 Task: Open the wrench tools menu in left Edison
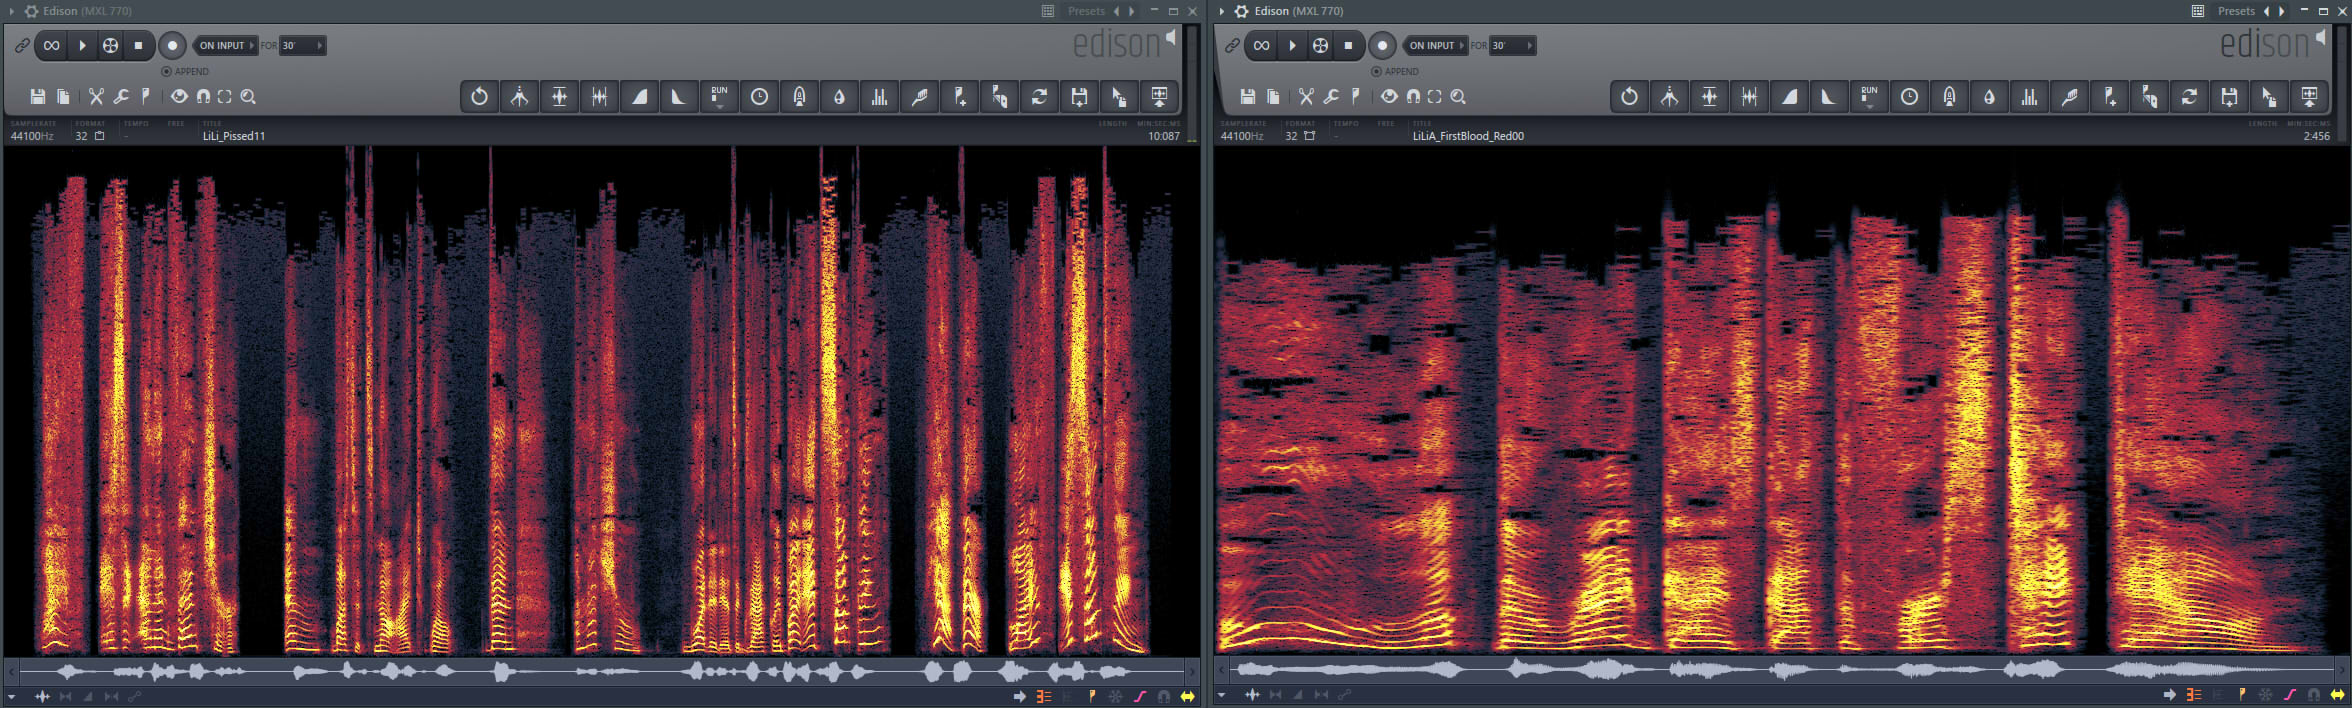[x=121, y=97]
